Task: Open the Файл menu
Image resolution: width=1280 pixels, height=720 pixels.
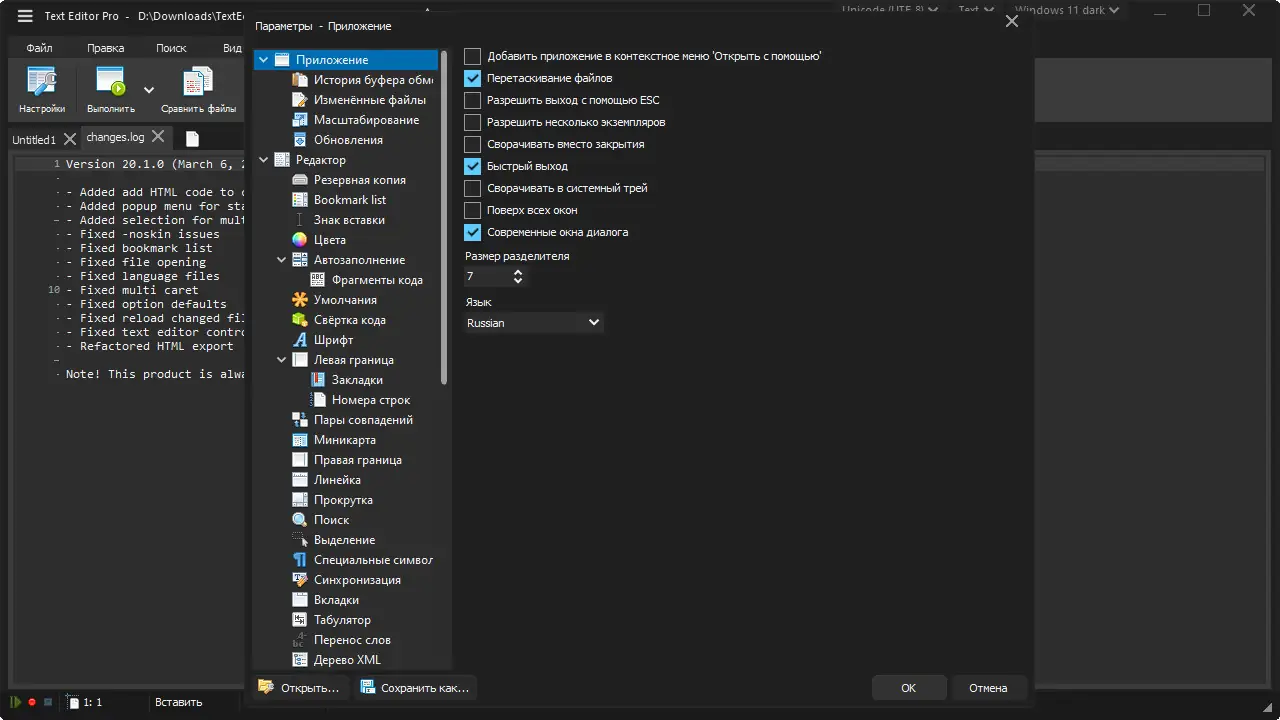Action: pyautogui.click(x=40, y=48)
